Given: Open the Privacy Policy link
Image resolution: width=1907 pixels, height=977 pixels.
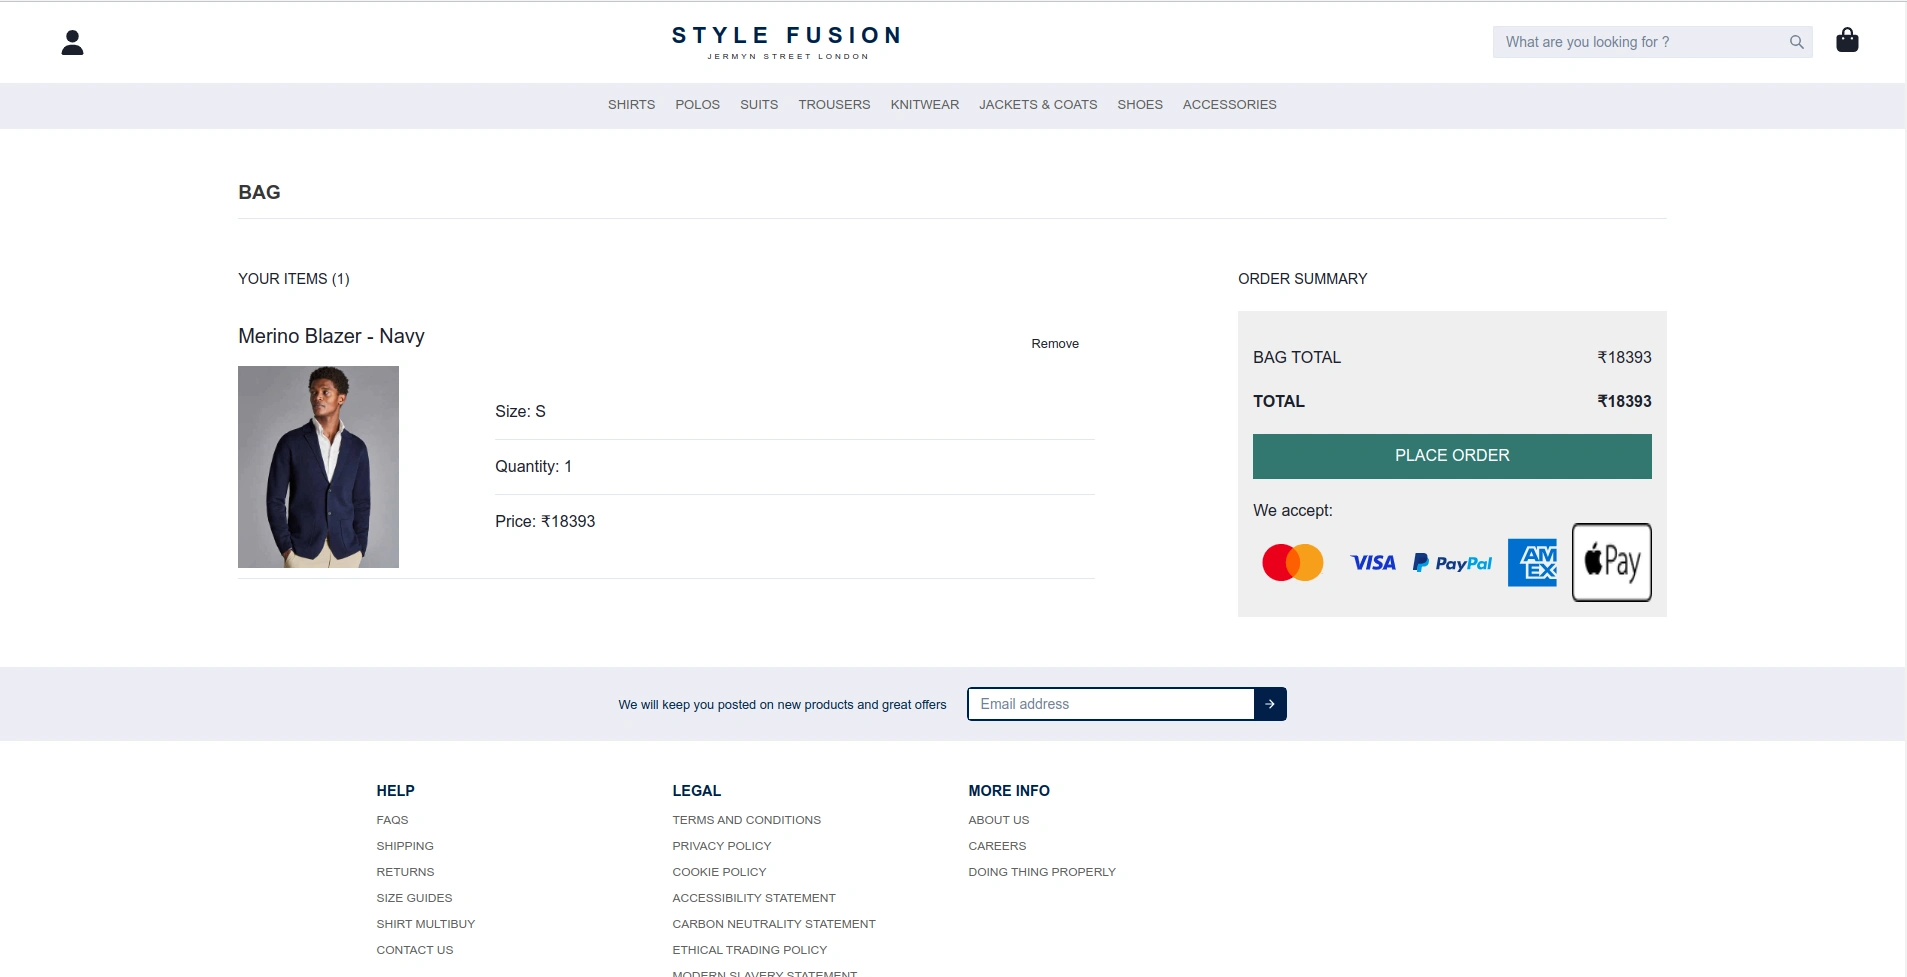Looking at the screenshot, I should 721,846.
